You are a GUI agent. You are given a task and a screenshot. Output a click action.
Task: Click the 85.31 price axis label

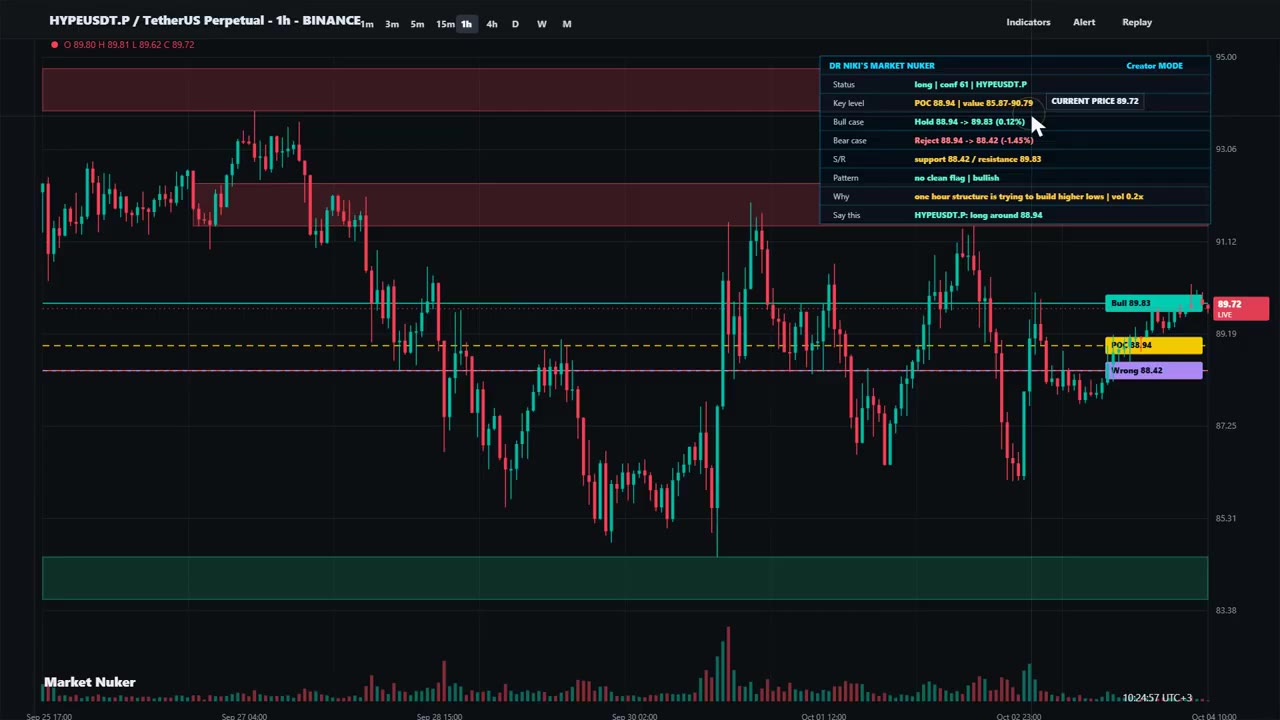point(1225,518)
